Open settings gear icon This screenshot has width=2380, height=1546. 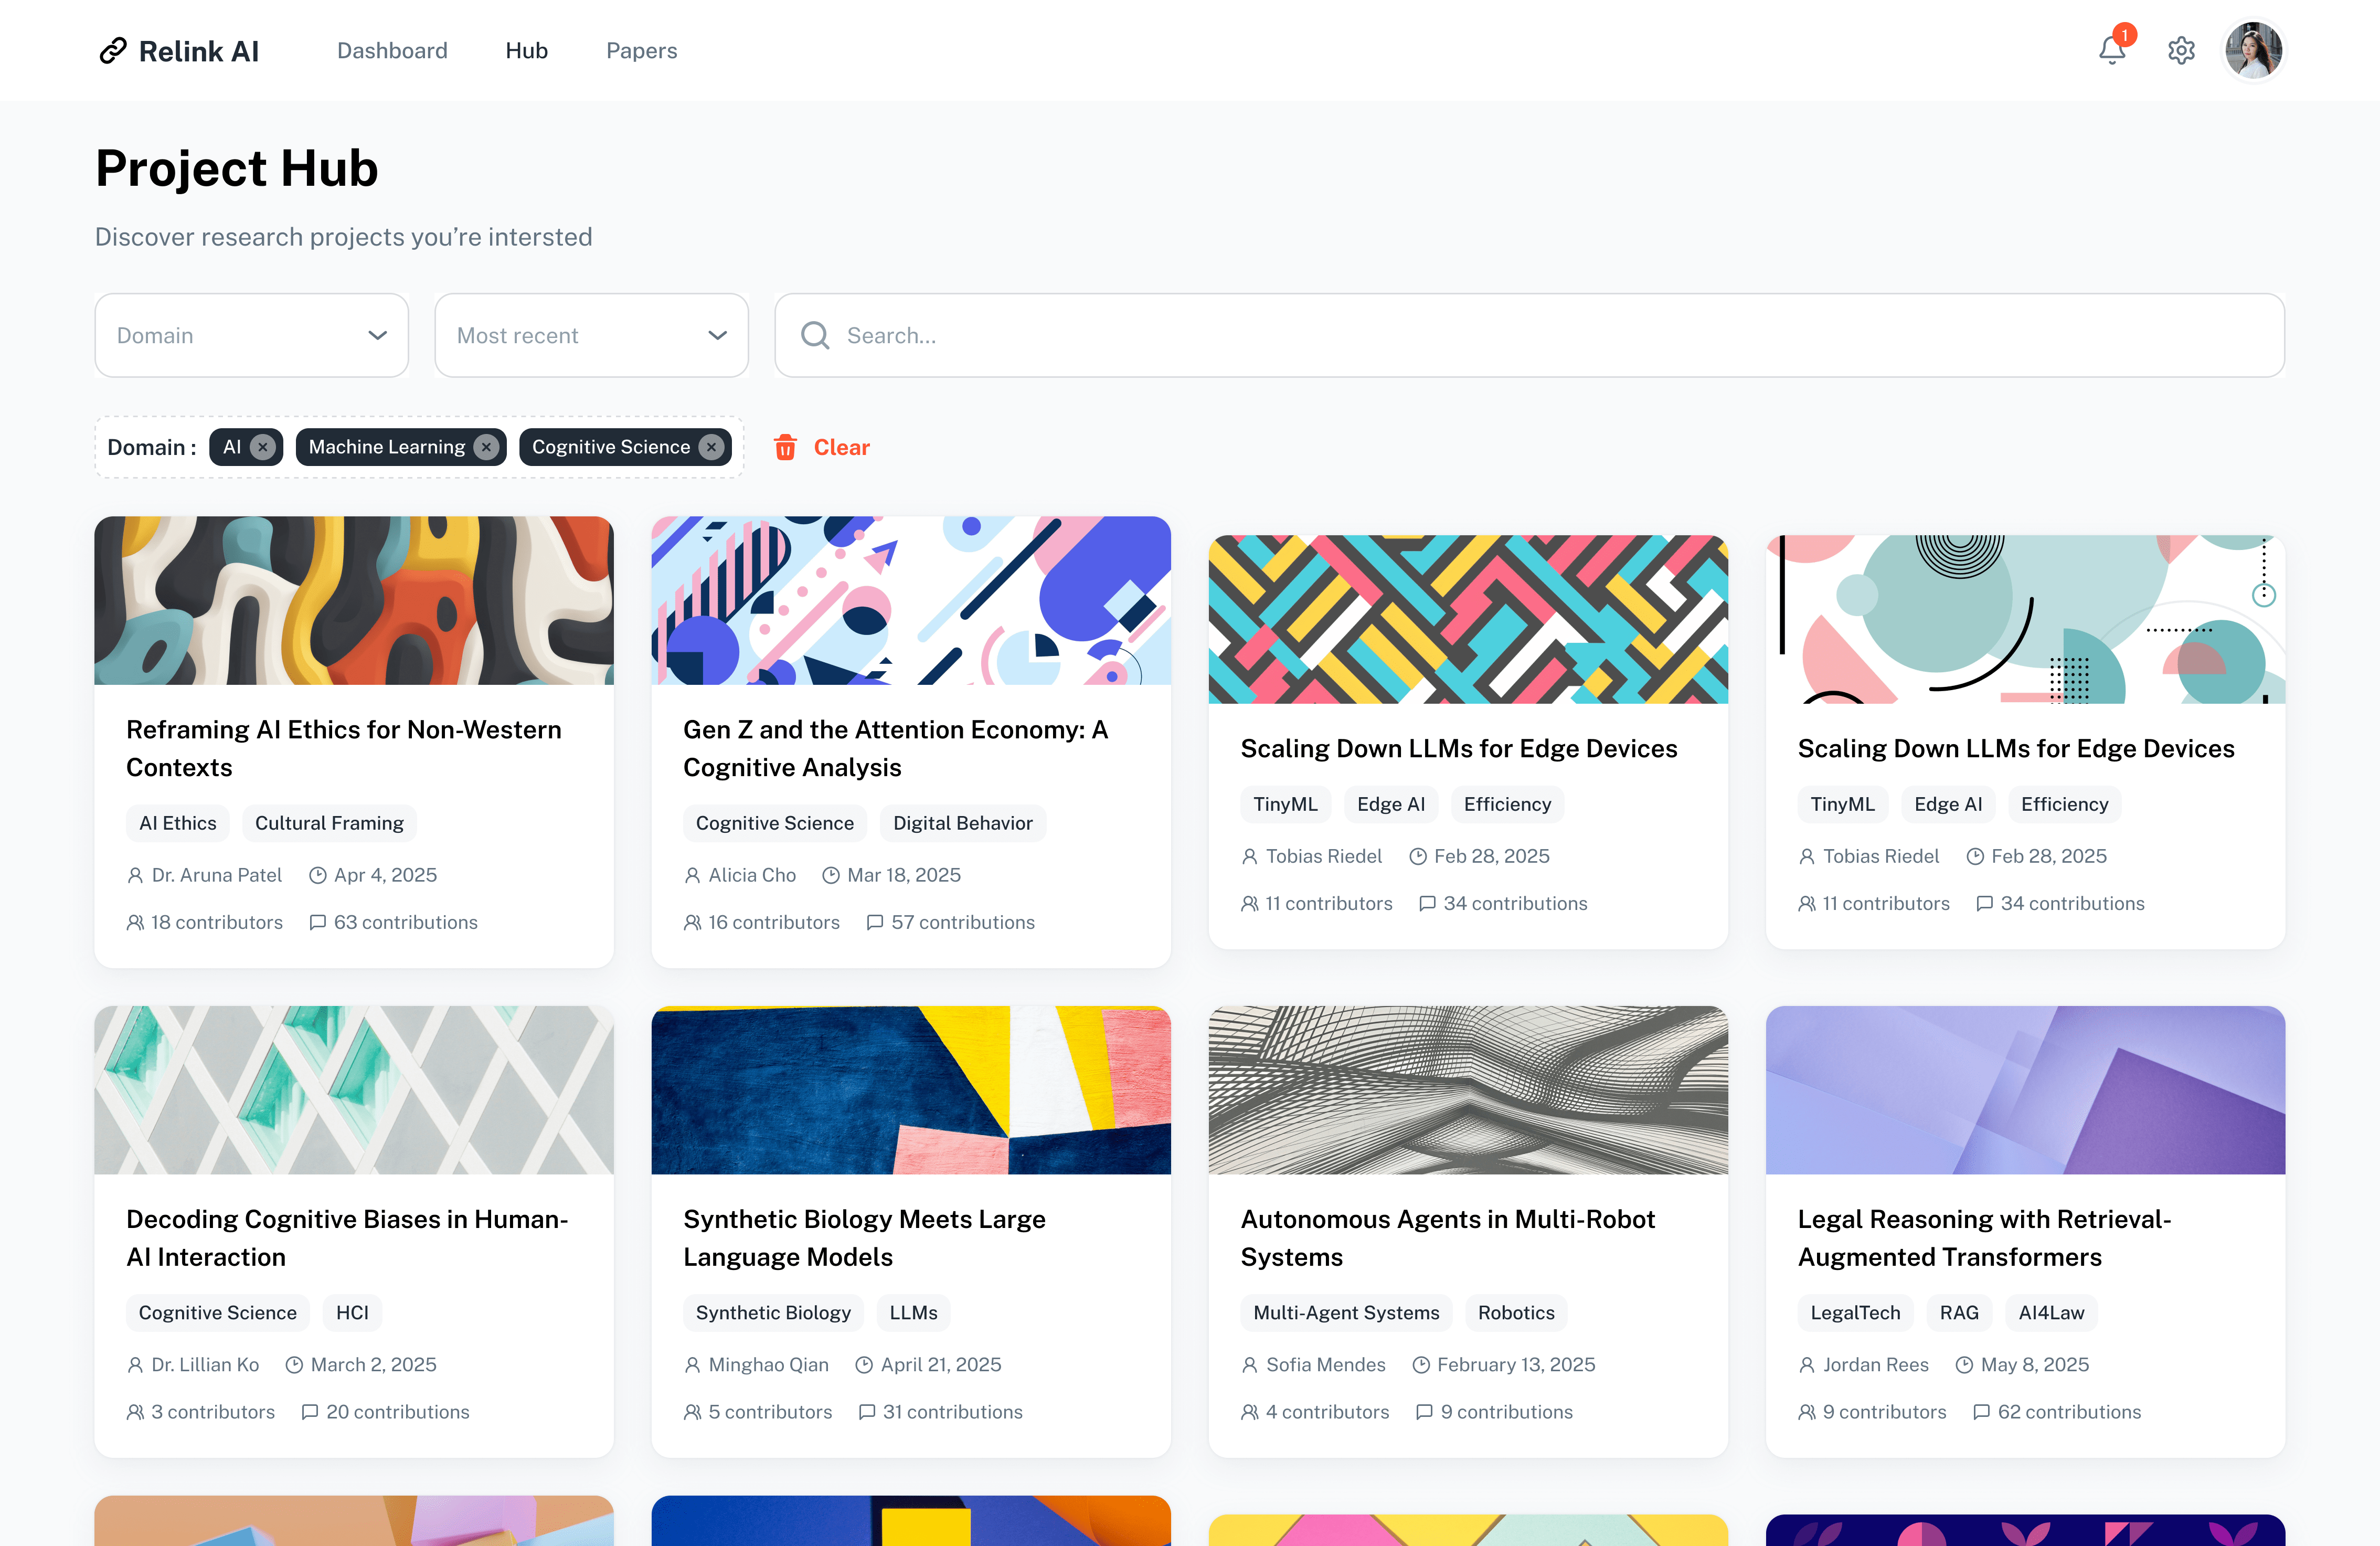2181,50
